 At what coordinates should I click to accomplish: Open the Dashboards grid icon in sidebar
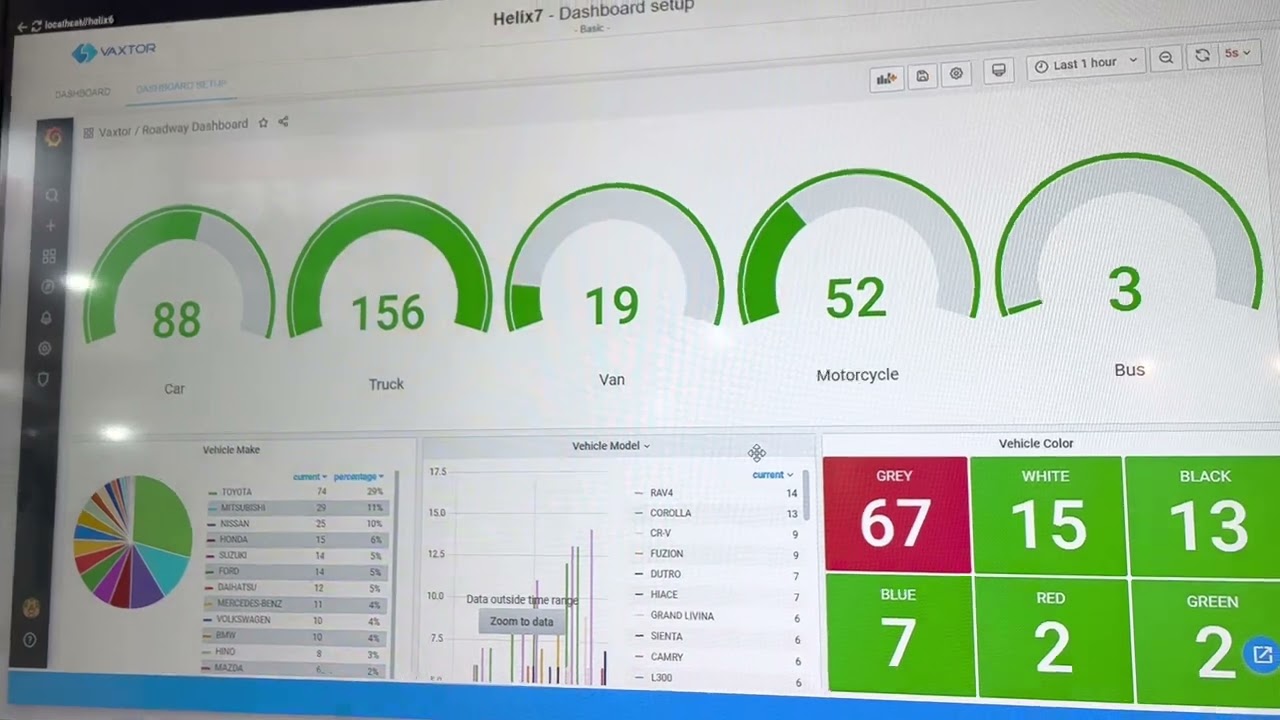pyautogui.click(x=49, y=257)
